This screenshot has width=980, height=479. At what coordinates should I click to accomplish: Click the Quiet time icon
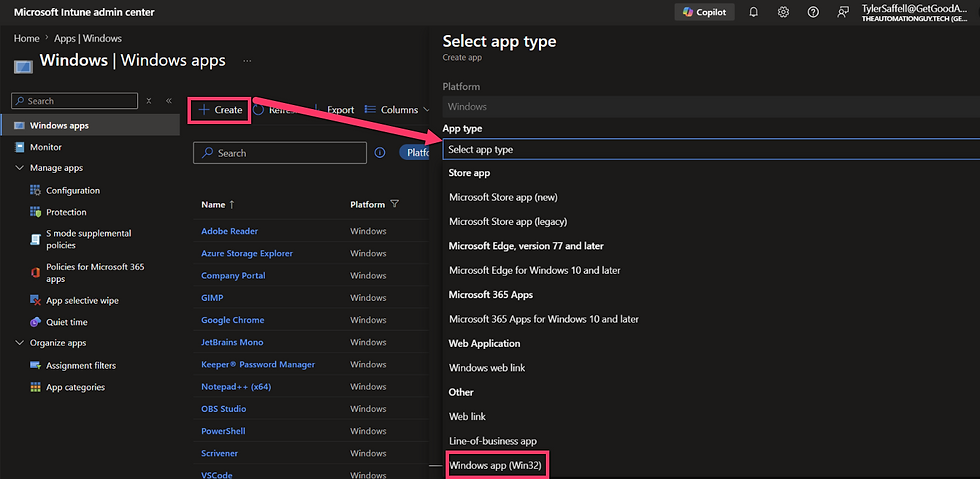[x=35, y=322]
